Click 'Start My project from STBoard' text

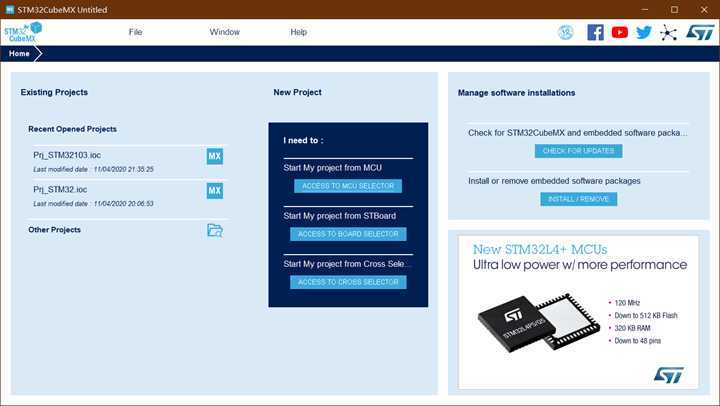pos(339,216)
